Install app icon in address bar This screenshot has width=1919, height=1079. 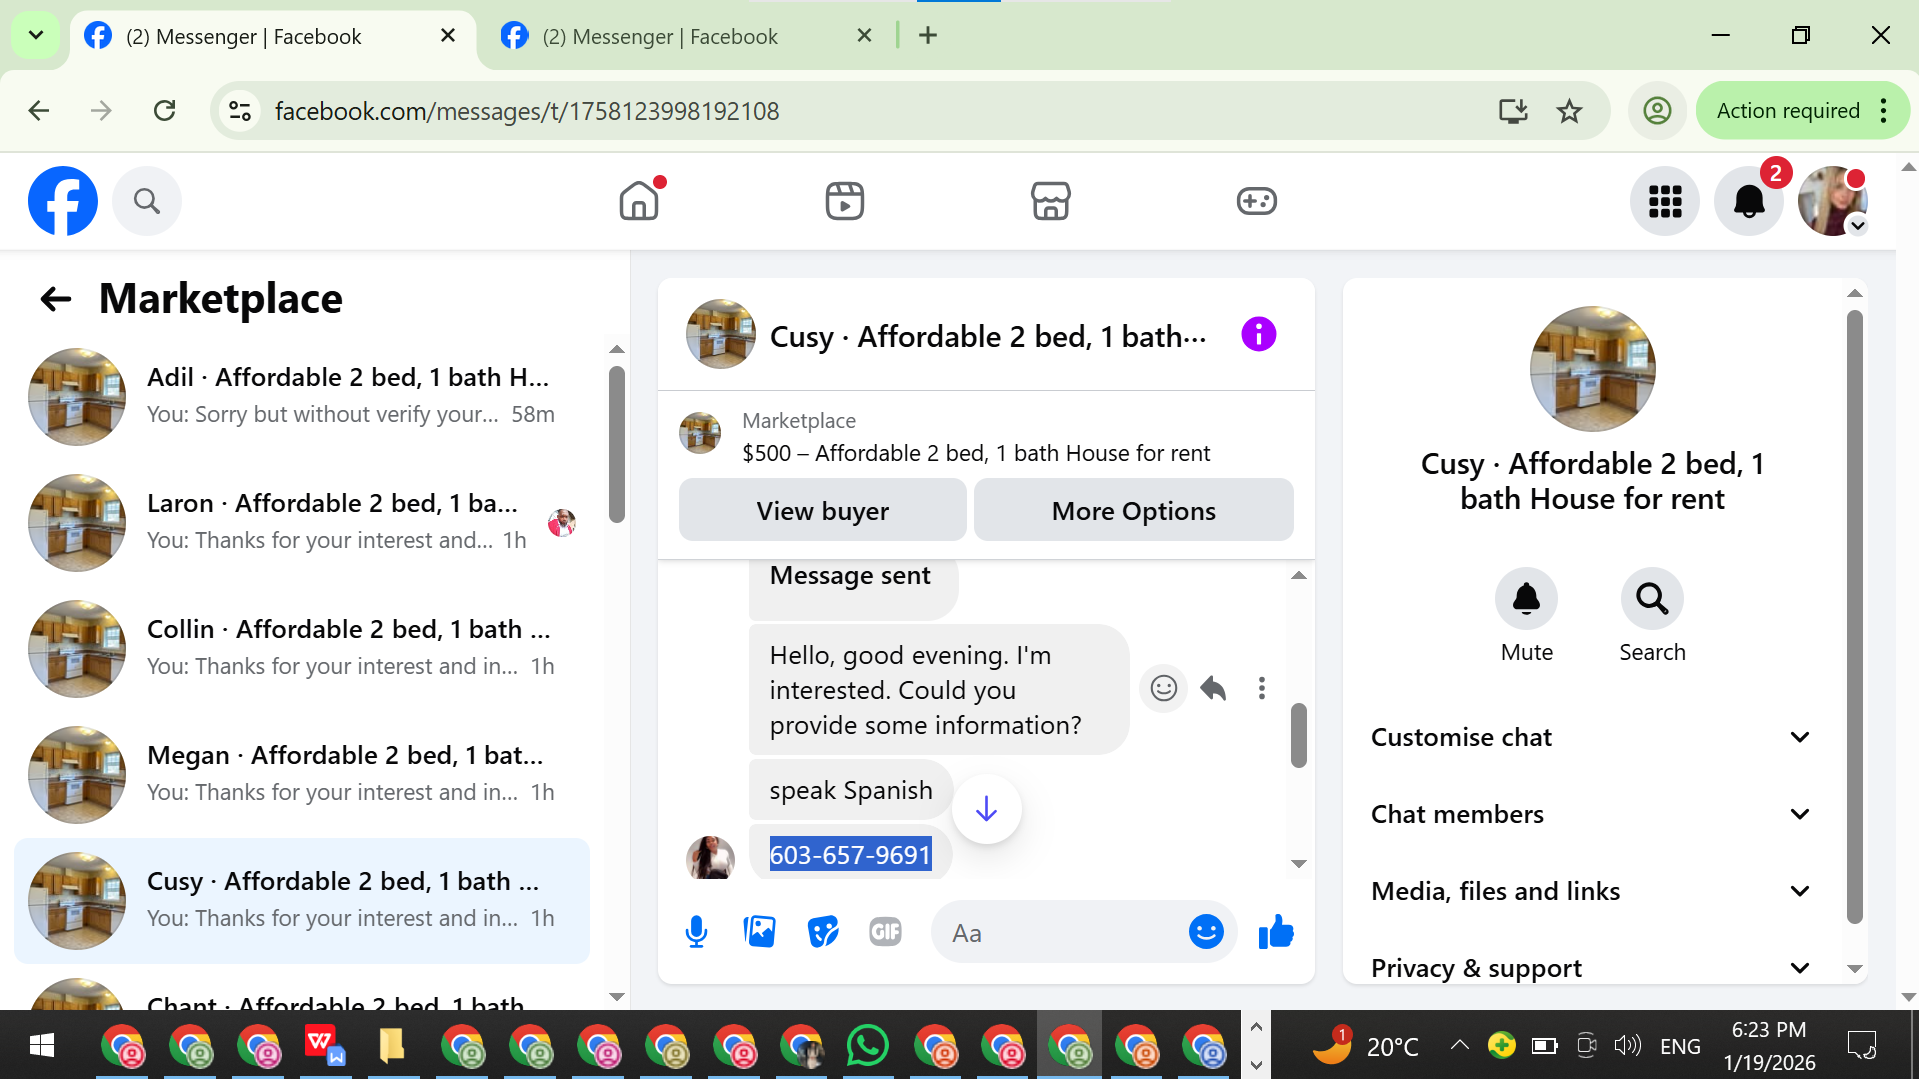1513,111
